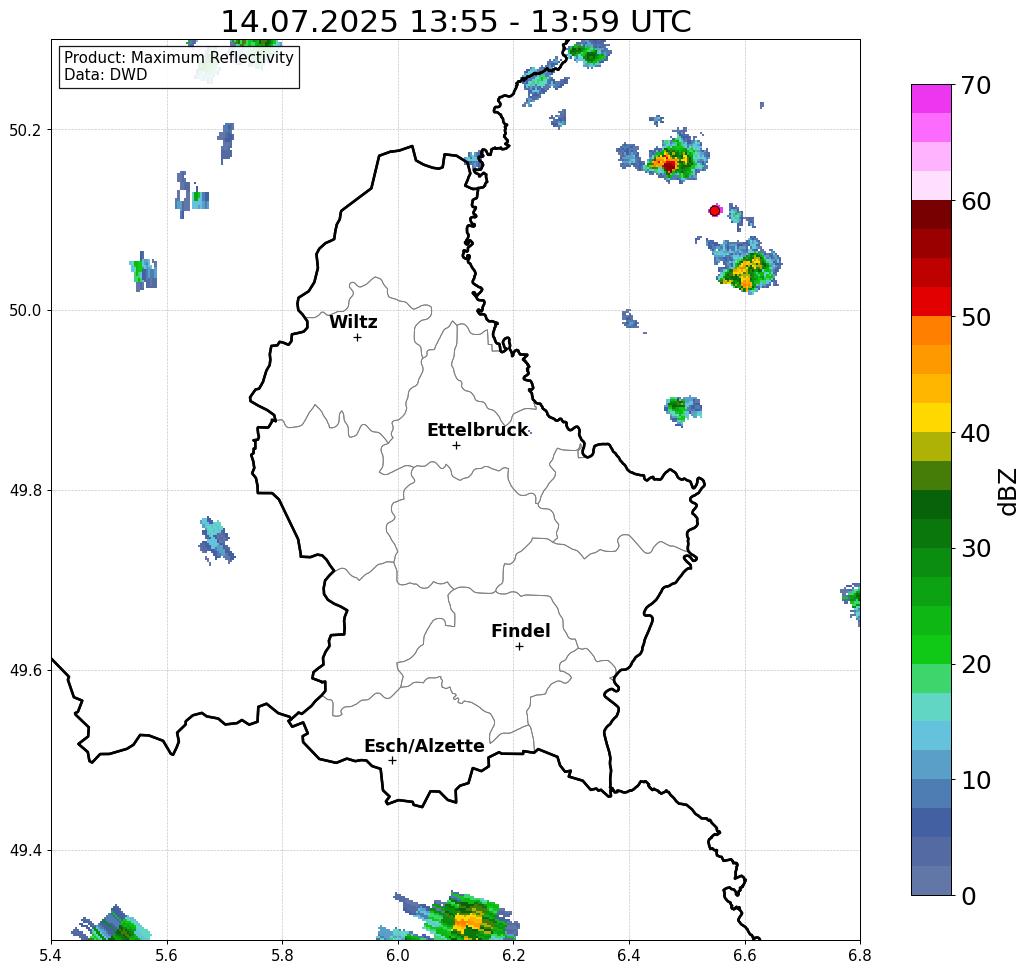1029x973 pixels.
Task: Click the colorbar tick label 0
Action: pyautogui.click(x=969, y=896)
